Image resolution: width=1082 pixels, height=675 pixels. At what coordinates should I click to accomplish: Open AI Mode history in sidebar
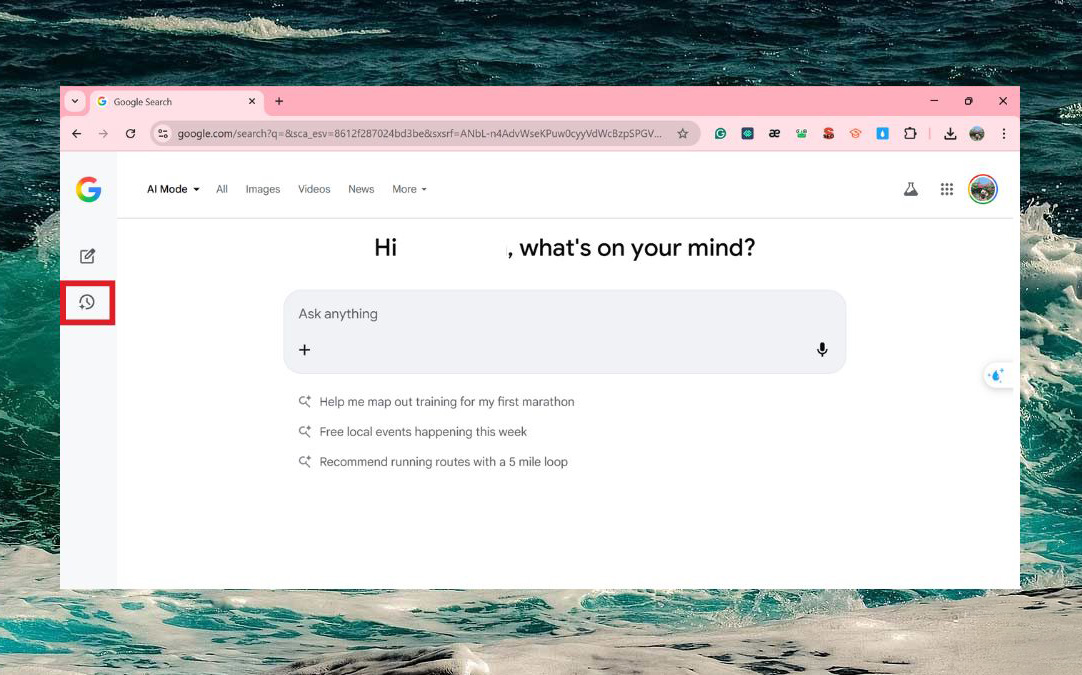point(87,302)
